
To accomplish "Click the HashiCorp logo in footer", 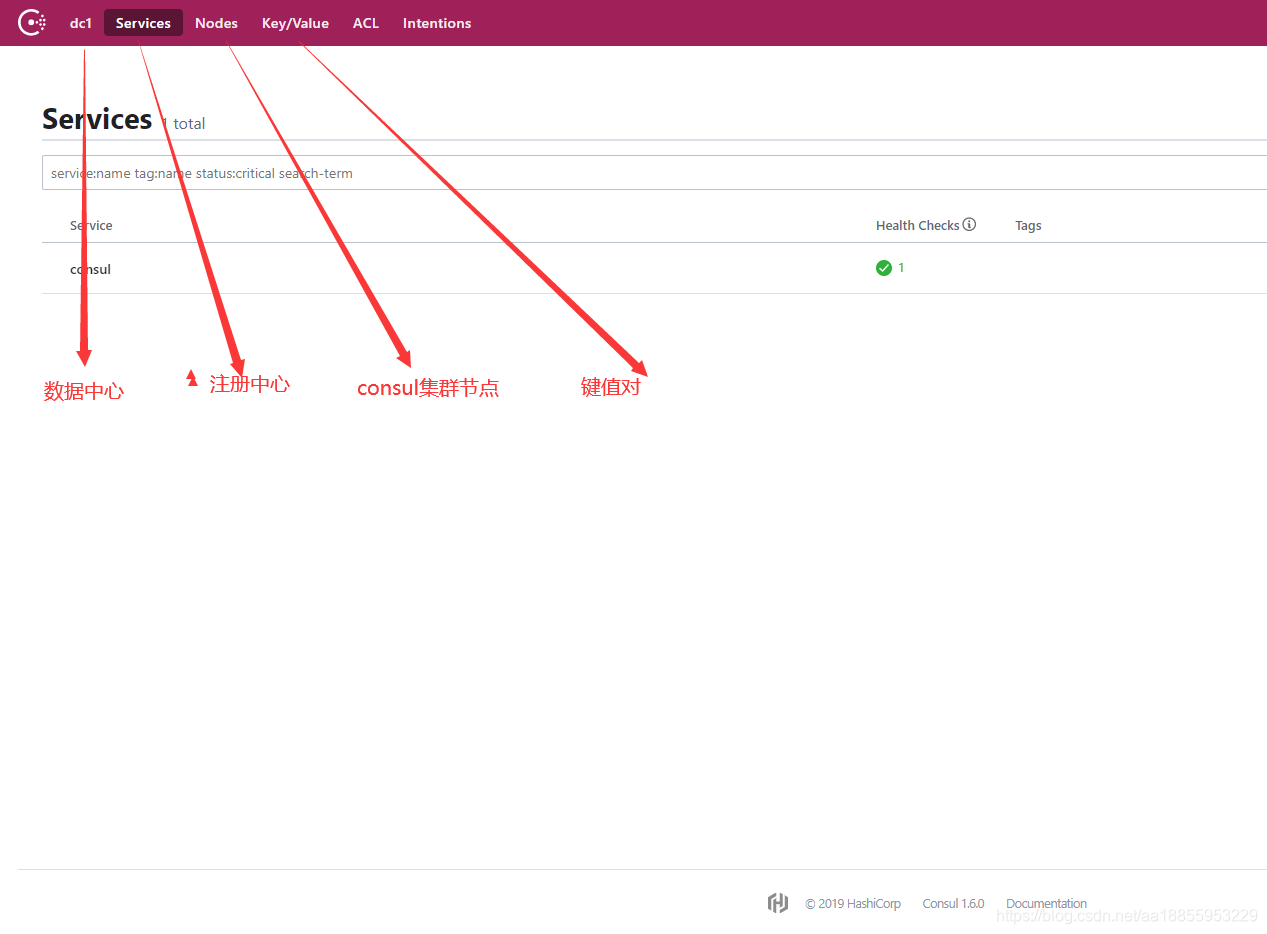I will tap(778, 903).
